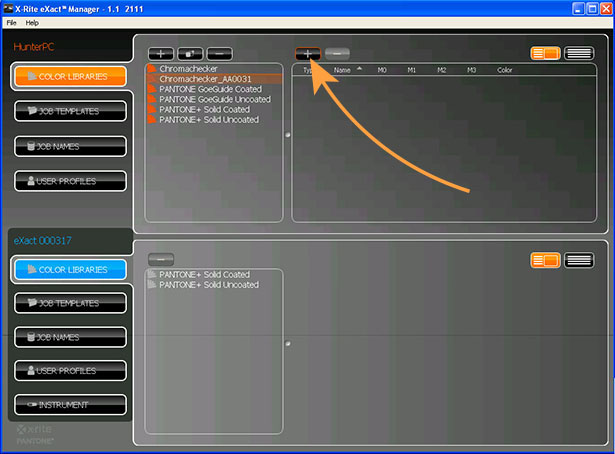615x454 pixels.
Task: Click the disabled remove color minus button
Action: coord(337,53)
